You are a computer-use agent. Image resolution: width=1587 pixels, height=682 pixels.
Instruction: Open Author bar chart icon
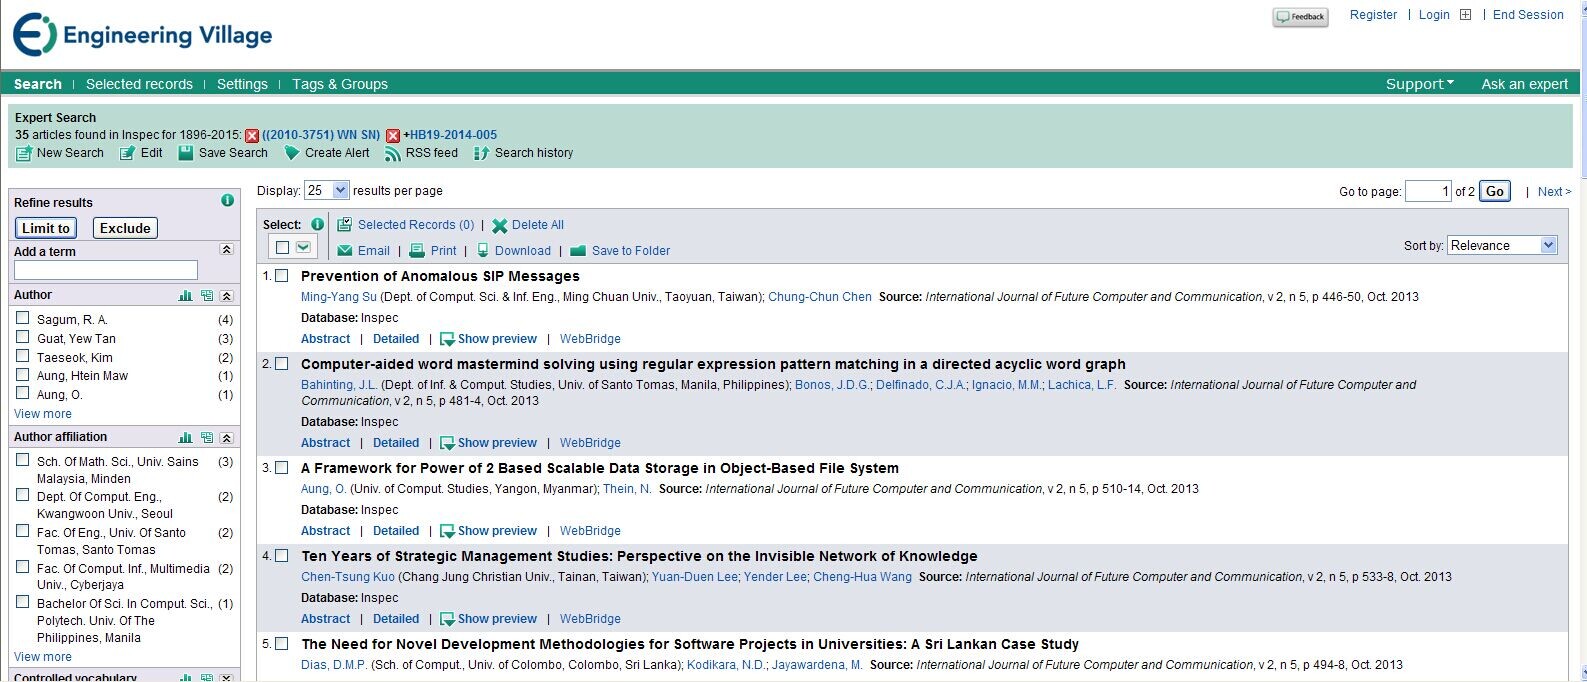185,296
